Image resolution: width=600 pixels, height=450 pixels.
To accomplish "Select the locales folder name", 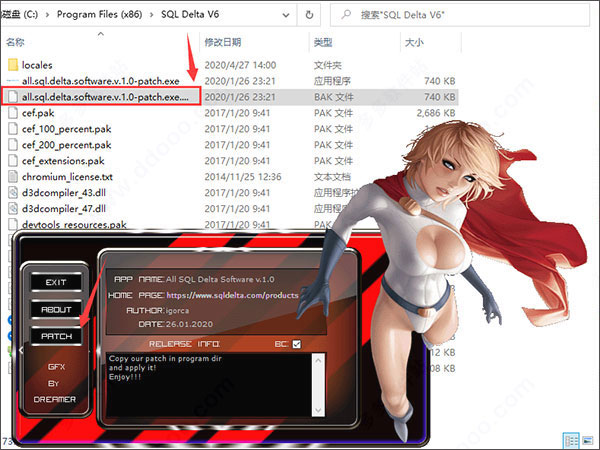I will coord(37,65).
